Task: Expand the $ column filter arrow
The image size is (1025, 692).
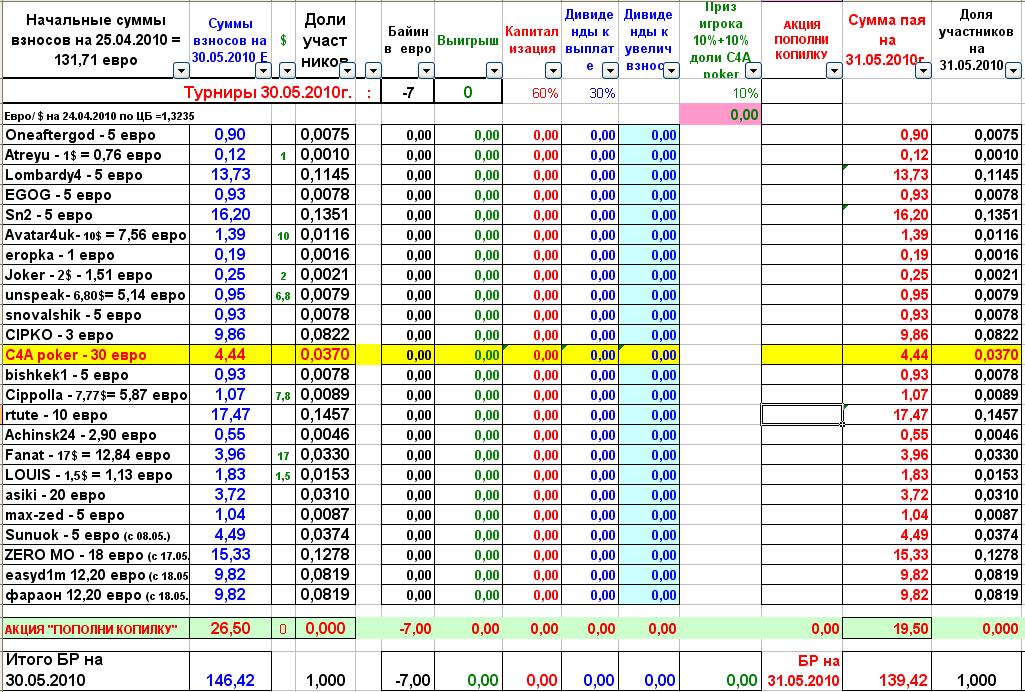Action: (x=287, y=70)
